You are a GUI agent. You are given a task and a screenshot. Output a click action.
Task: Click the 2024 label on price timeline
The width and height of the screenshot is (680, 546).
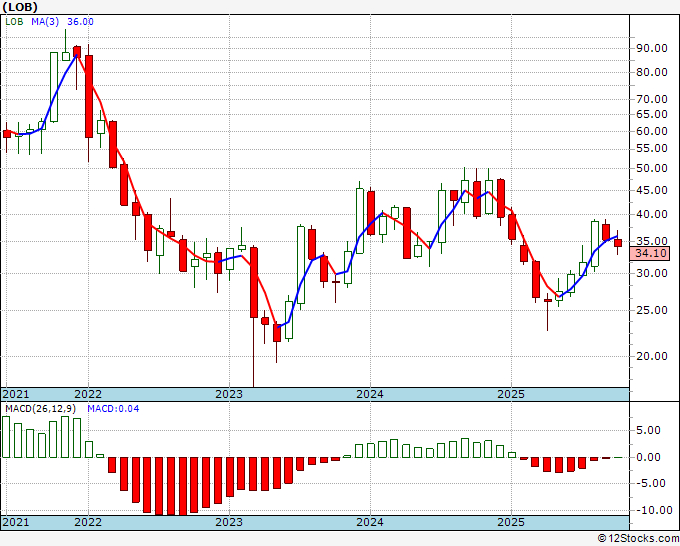[x=370, y=394]
